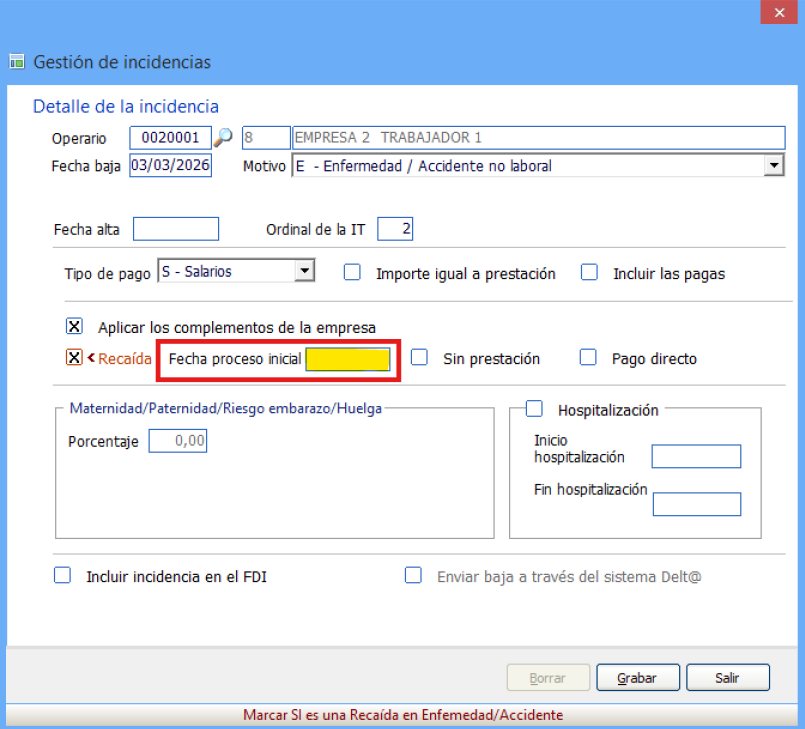The height and width of the screenshot is (729, 805).
Task: Enable the Sin prestación checkbox
Action: point(420,358)
